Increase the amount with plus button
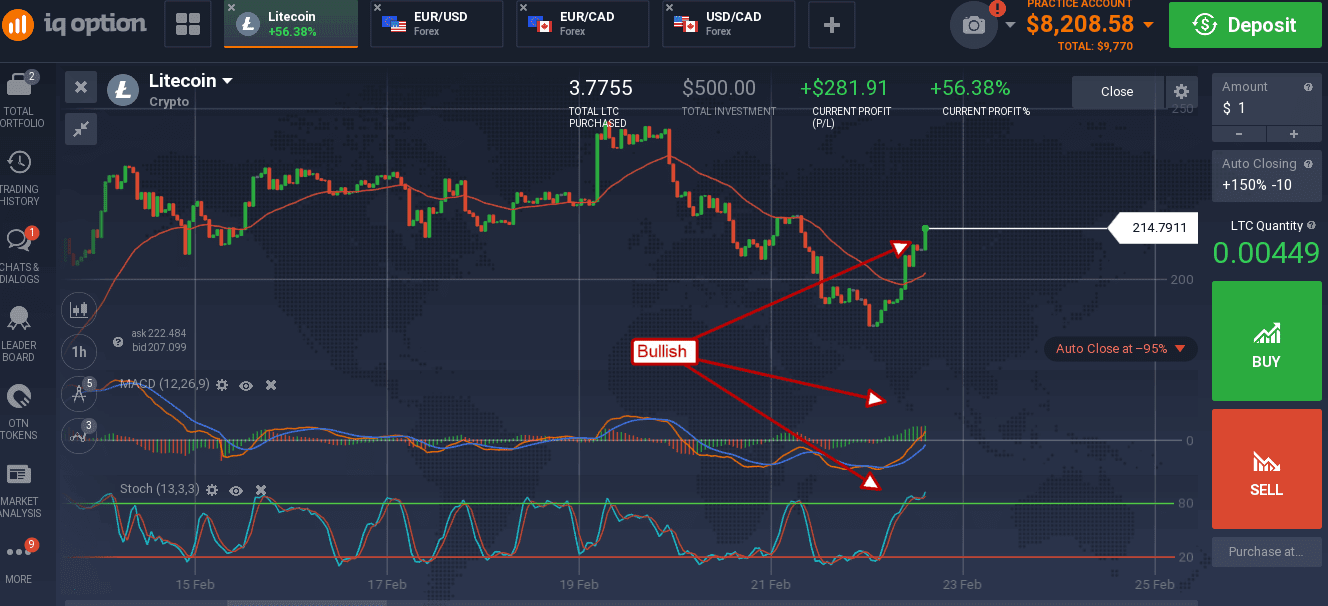The height and width of the screenshot is (606, 1328). (x=1293, y=134)
